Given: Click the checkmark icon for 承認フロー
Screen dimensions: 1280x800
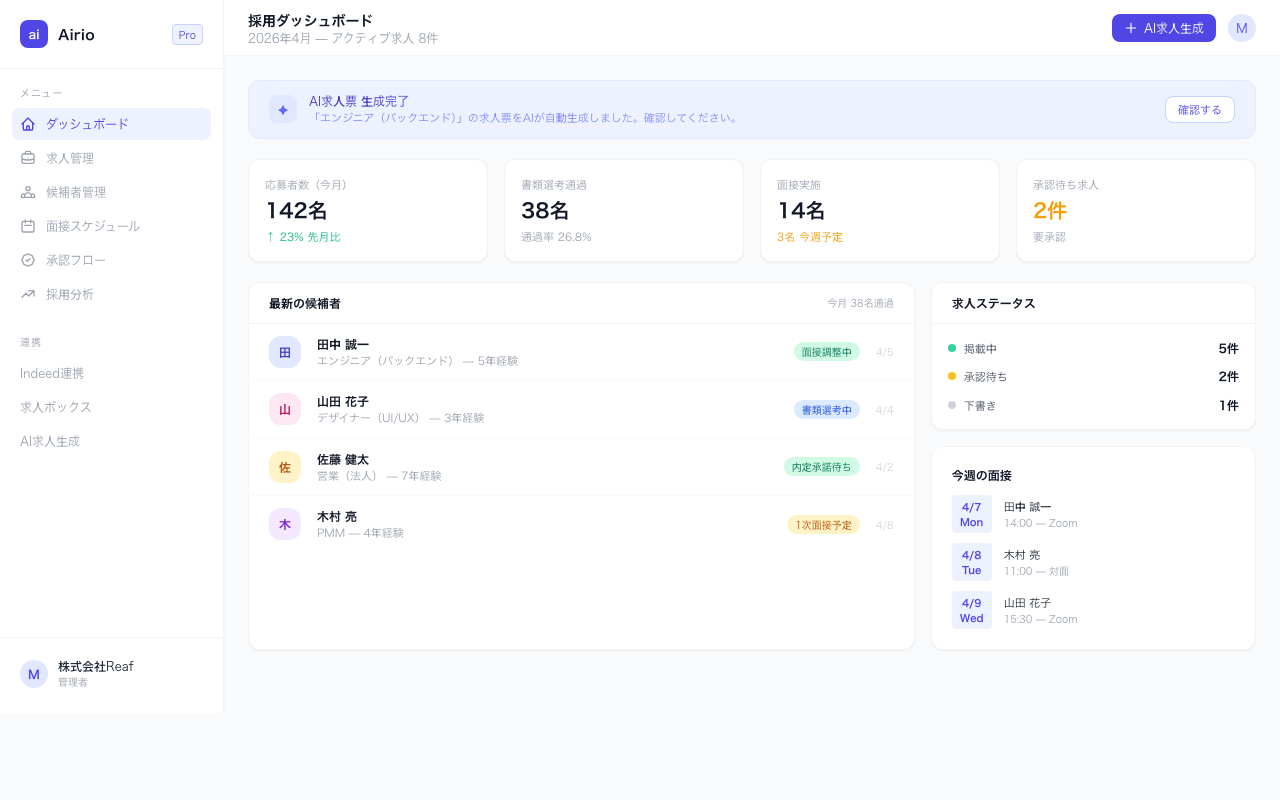Looking at the screenshot, I should (28, 260).
